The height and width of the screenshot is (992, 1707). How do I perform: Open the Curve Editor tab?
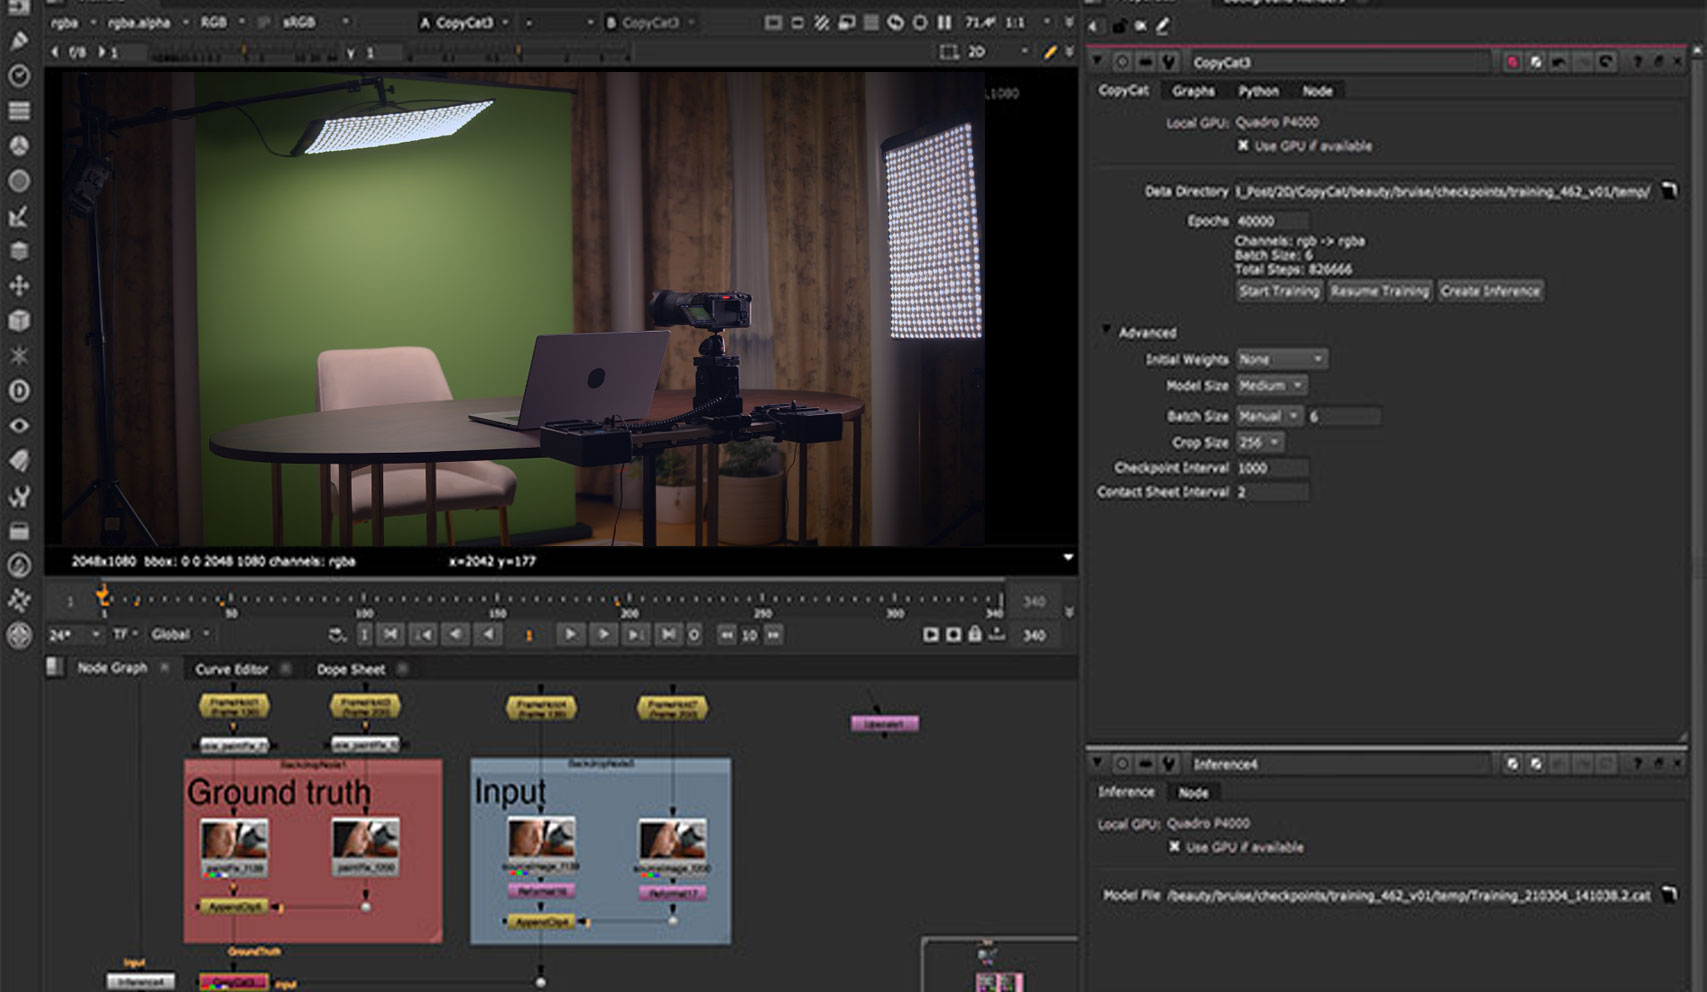click(231, 669)
